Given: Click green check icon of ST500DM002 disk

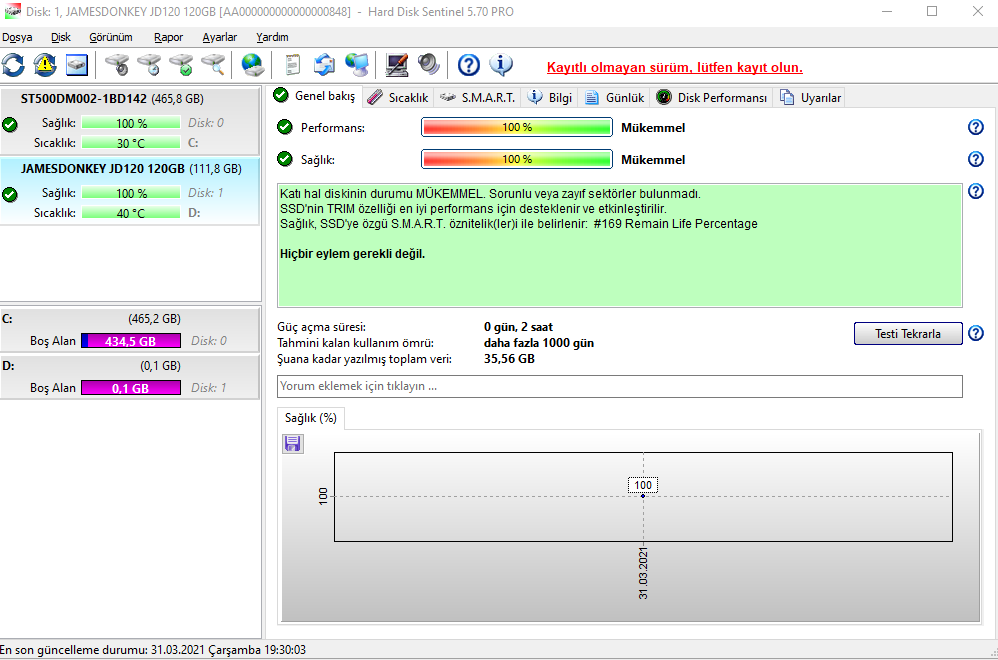Looking at the screenshot, I should point(10,125).
